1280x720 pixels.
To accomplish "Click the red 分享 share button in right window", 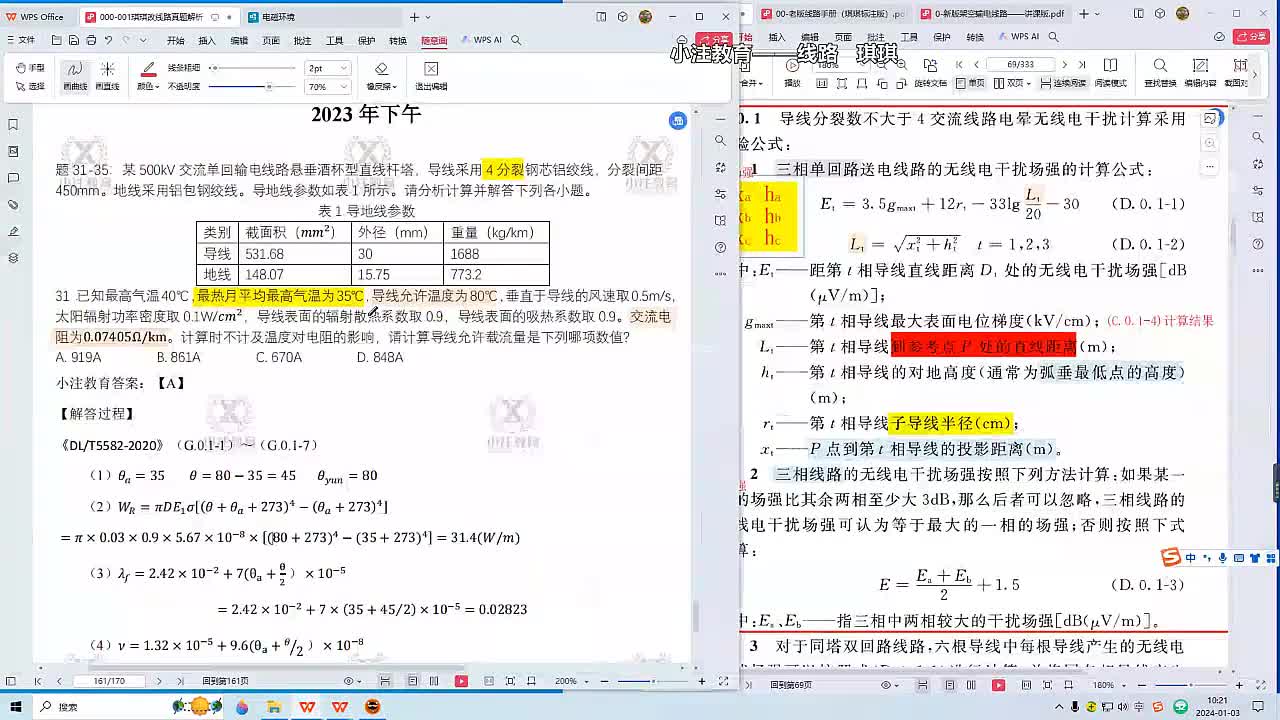I will click(x=1251, y=37).
